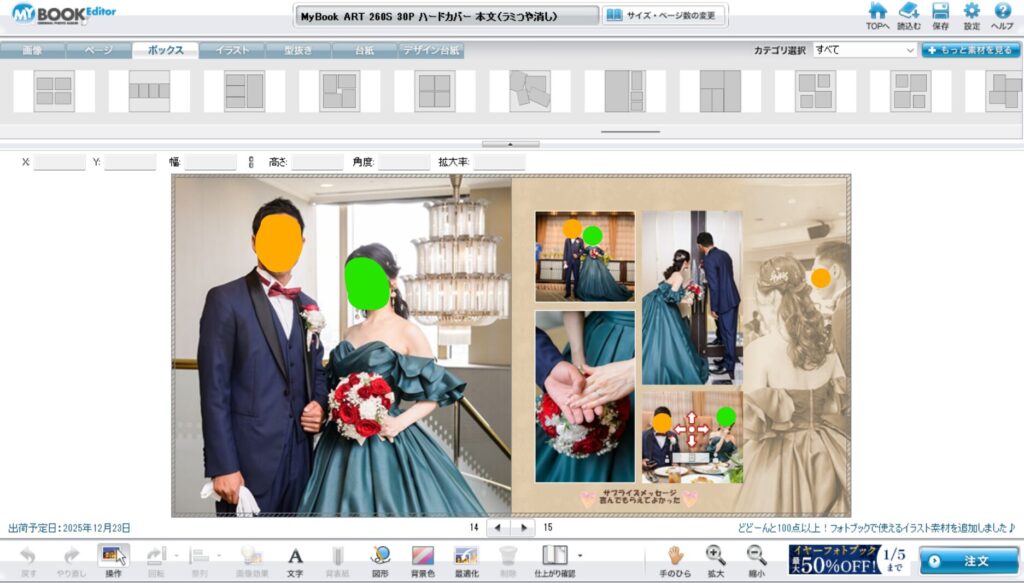Click もっと素材を見る button

[x=970, y=49]
